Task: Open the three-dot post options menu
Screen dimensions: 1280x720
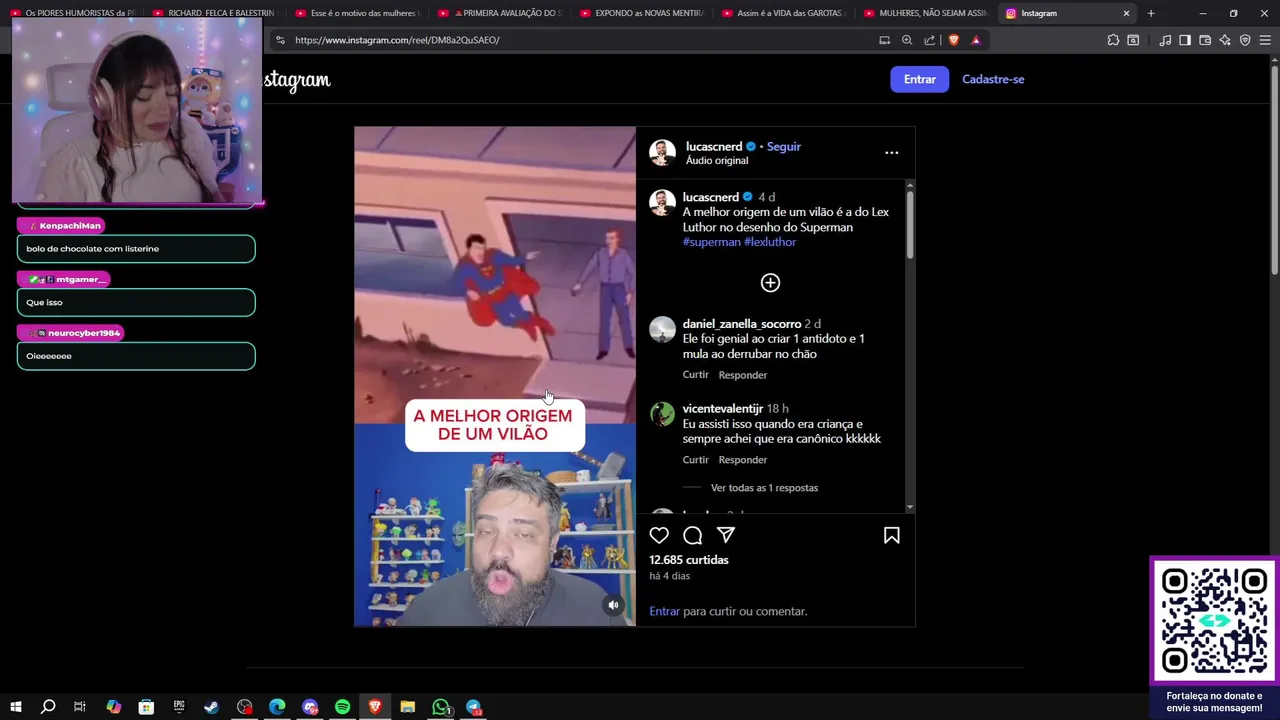Action: click(x=891, y=153)
